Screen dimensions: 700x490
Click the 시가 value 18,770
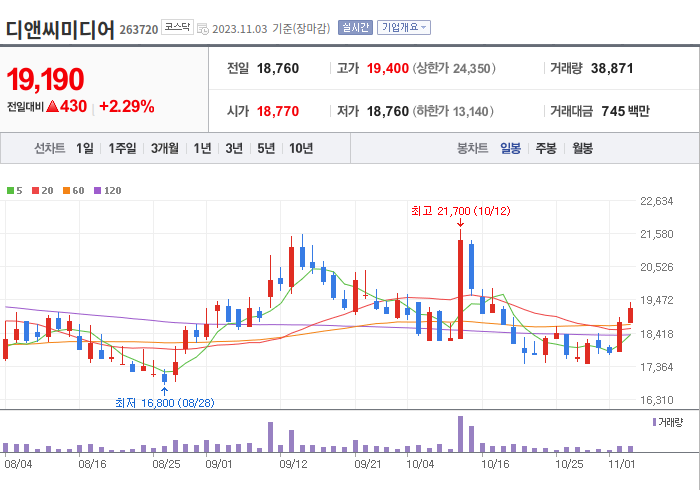[278, 111]
